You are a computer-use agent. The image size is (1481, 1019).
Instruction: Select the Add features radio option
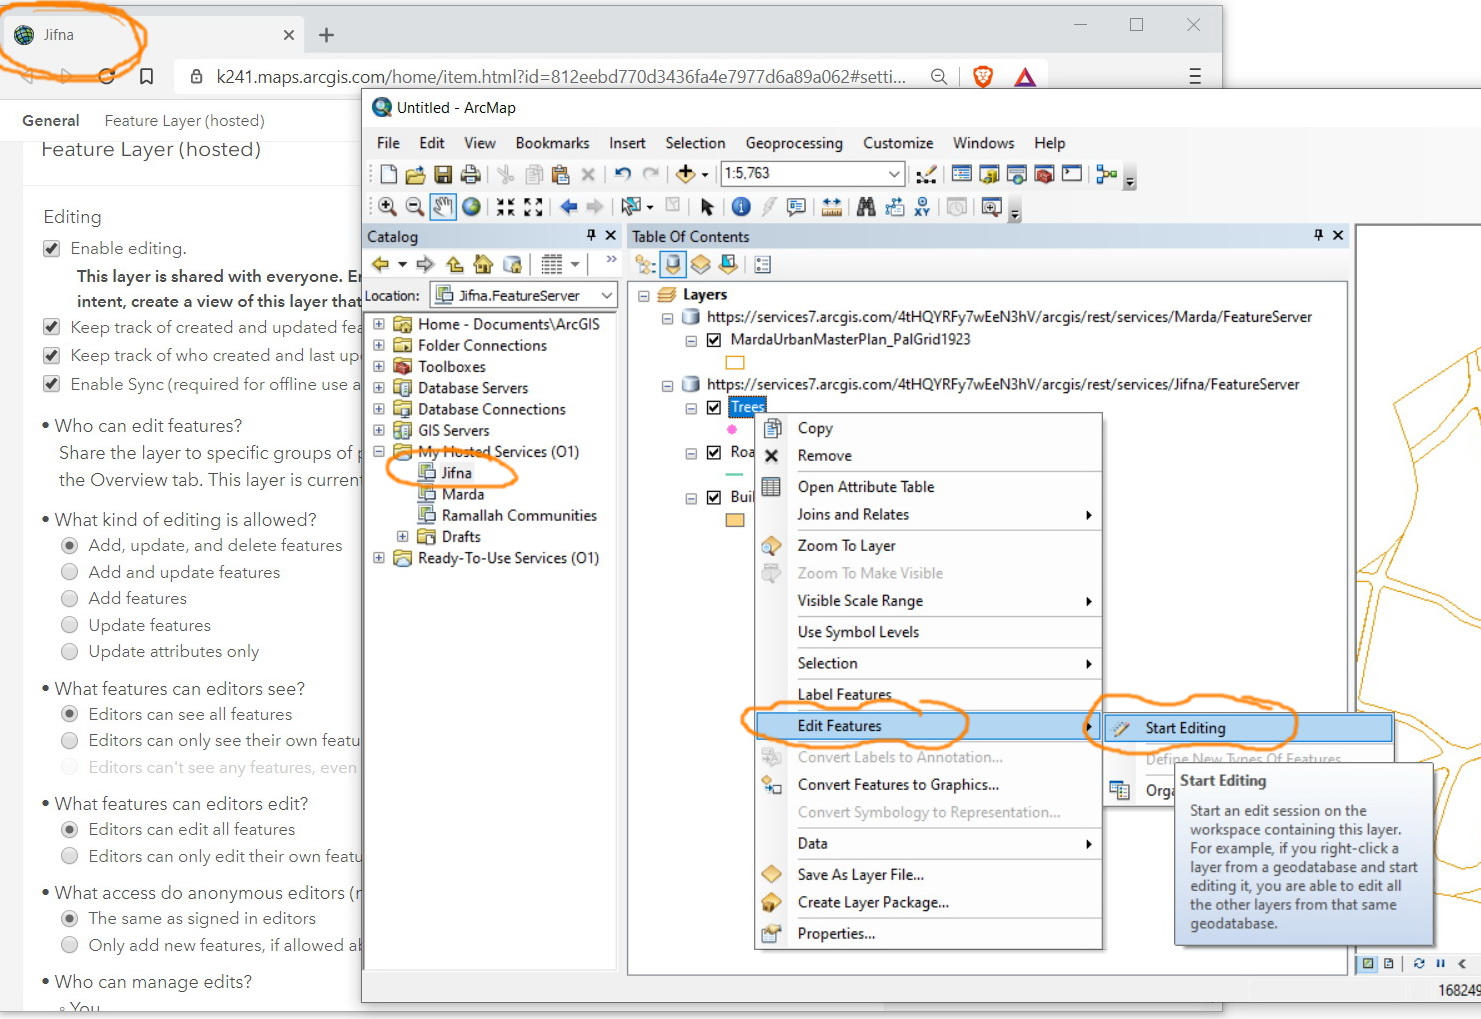point(69,598)
